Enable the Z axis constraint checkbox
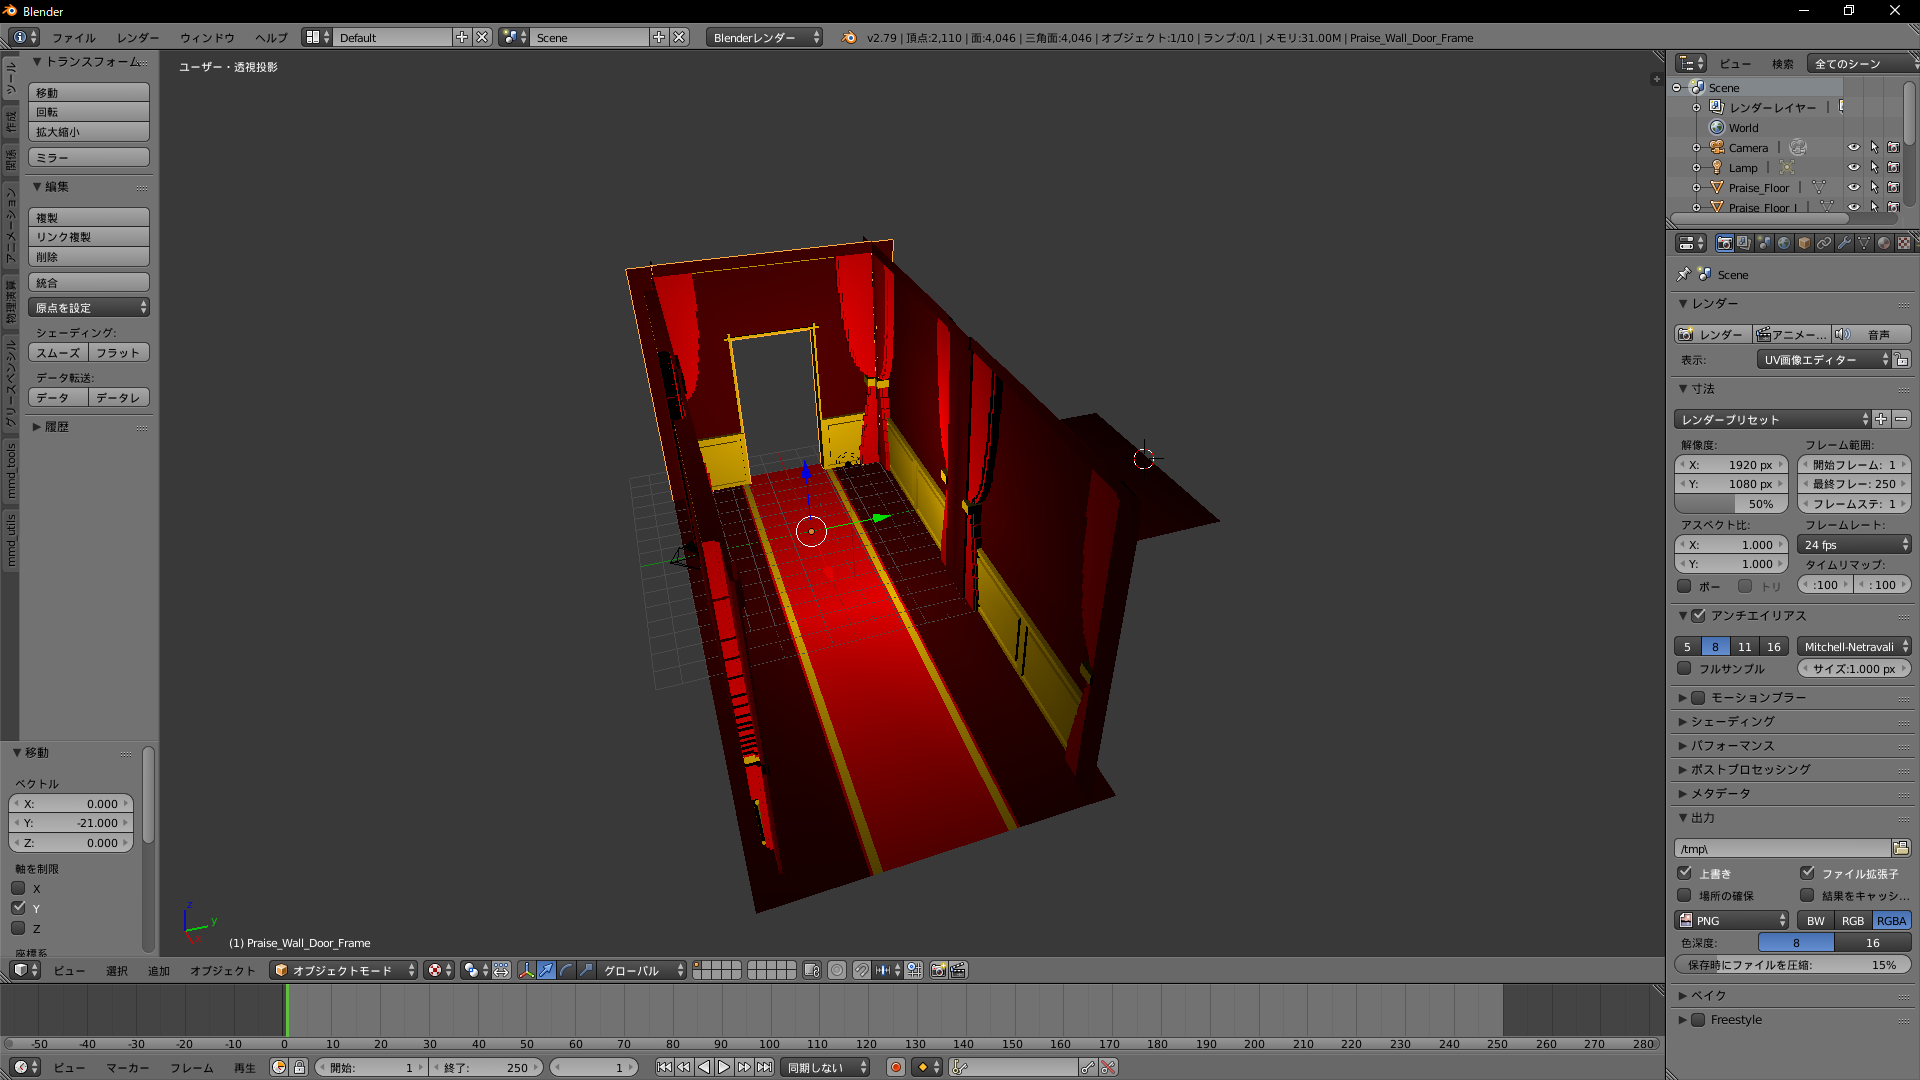The width and height of the screenshot is (1920, 1080). (x=18, y=928)
